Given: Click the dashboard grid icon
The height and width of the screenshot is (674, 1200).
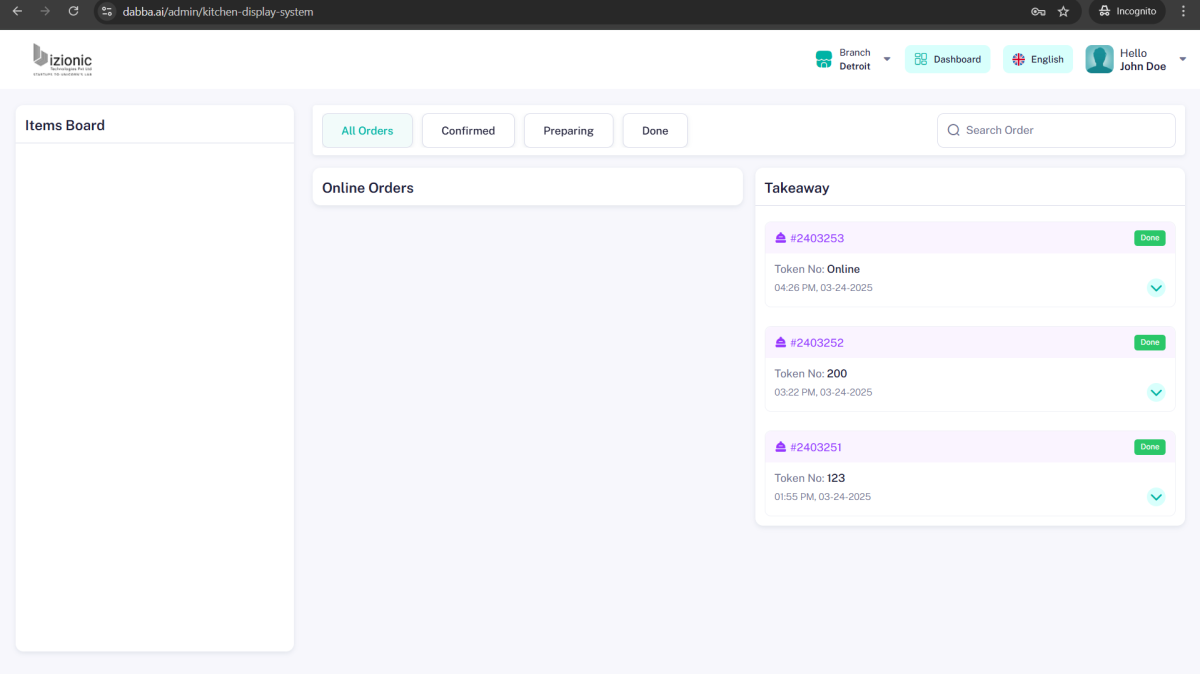Looking at the screenshot, I should 921,59.
